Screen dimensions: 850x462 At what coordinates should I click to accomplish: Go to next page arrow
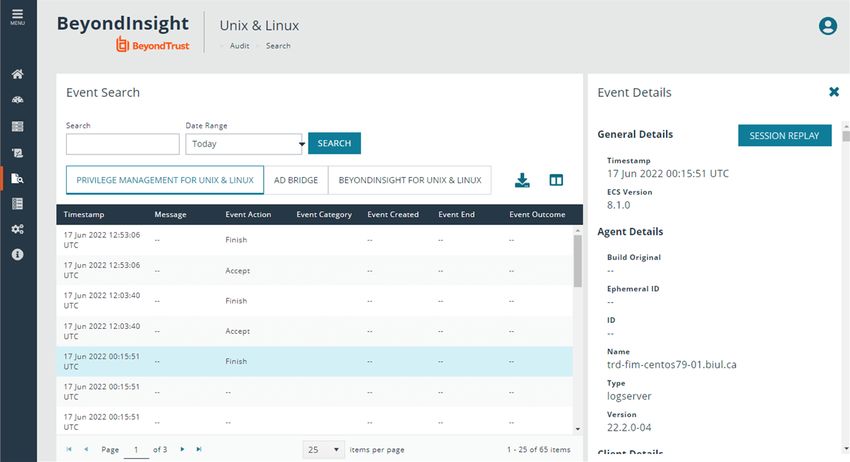[182, 450]
